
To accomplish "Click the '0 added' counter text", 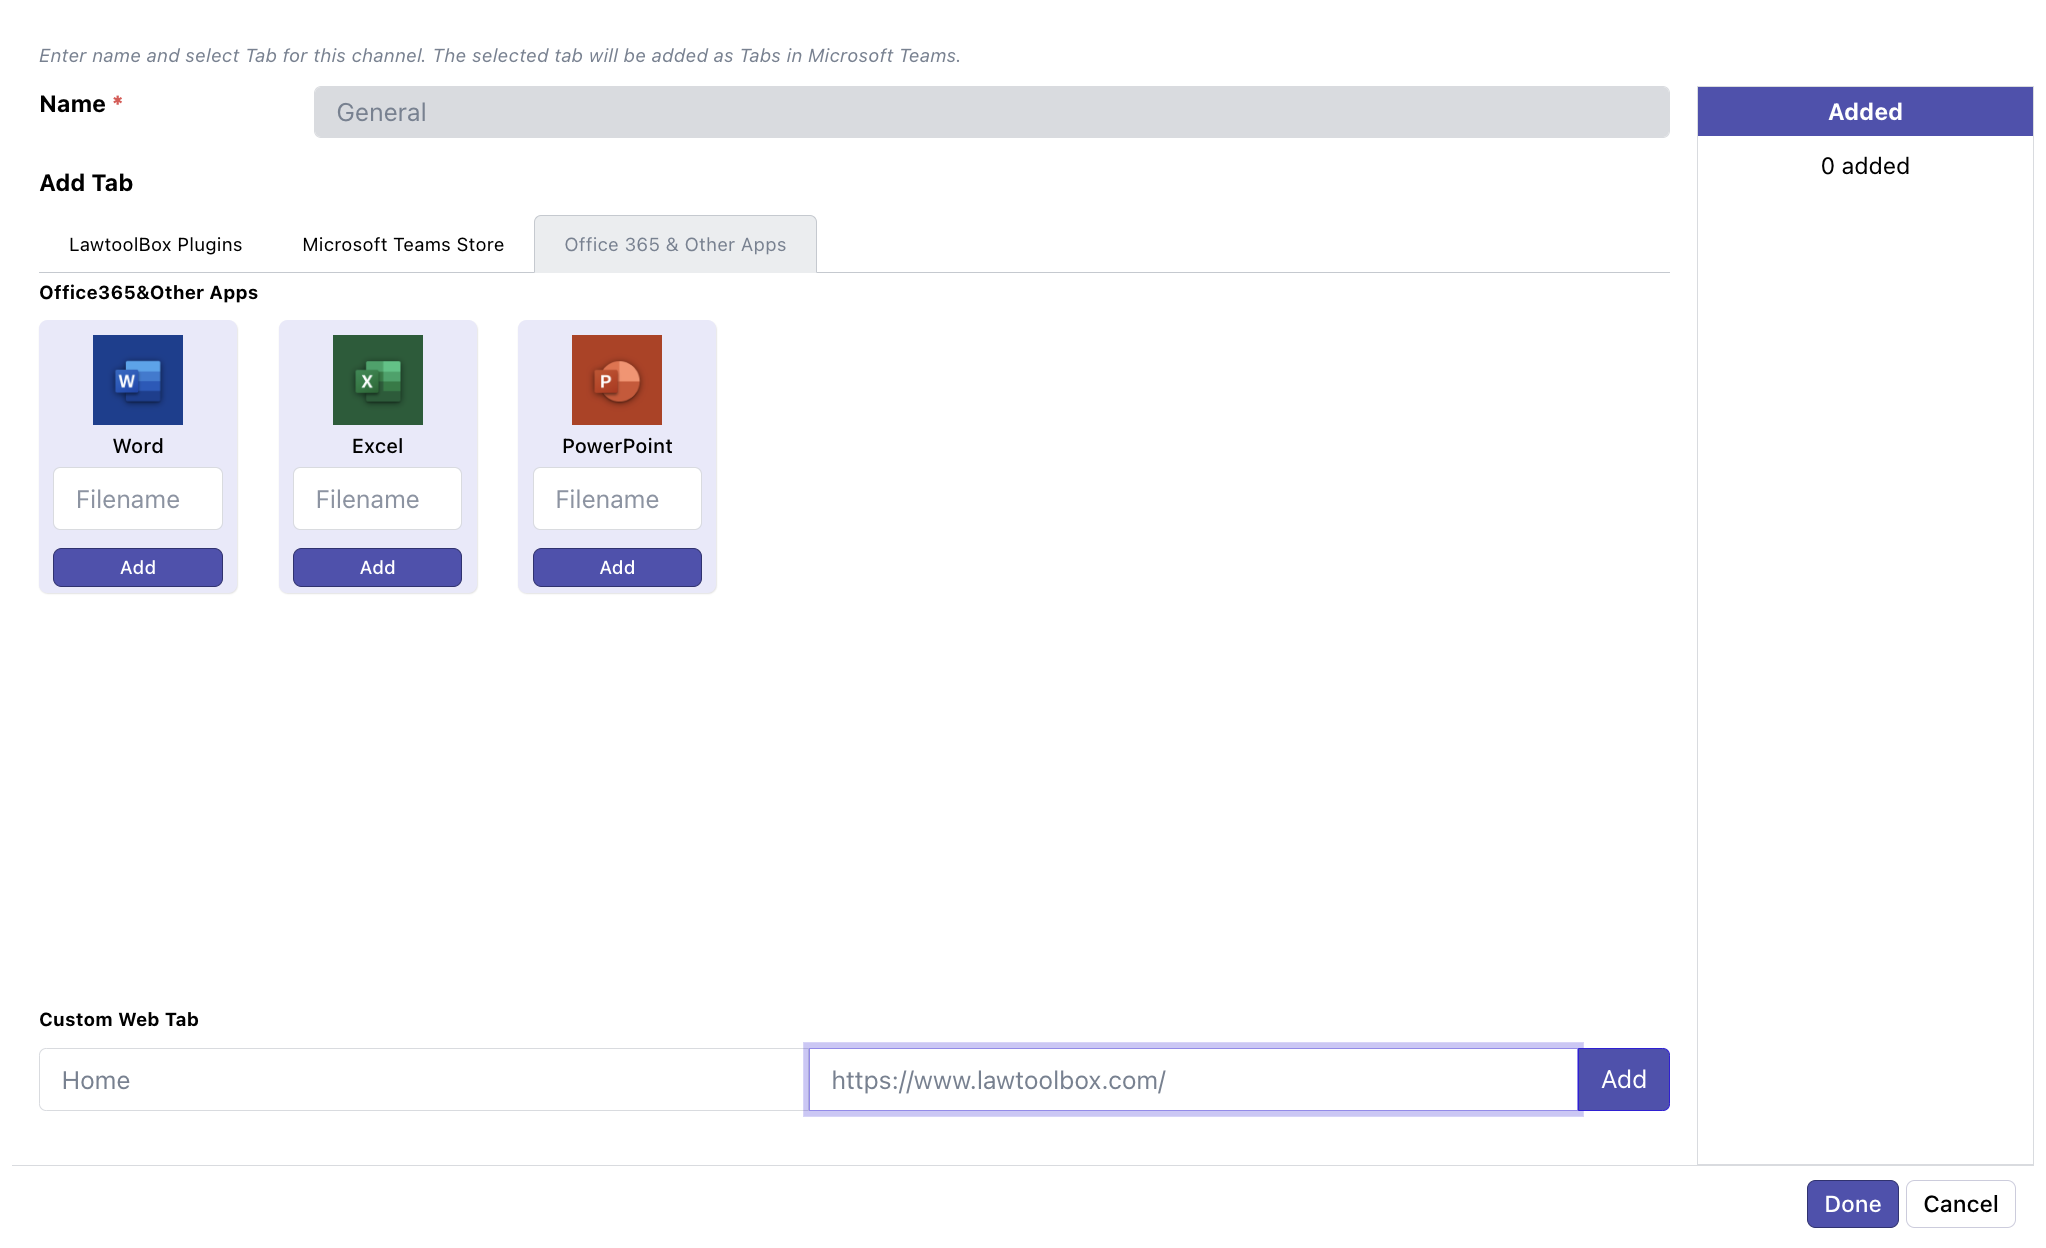I will 1865,166.
